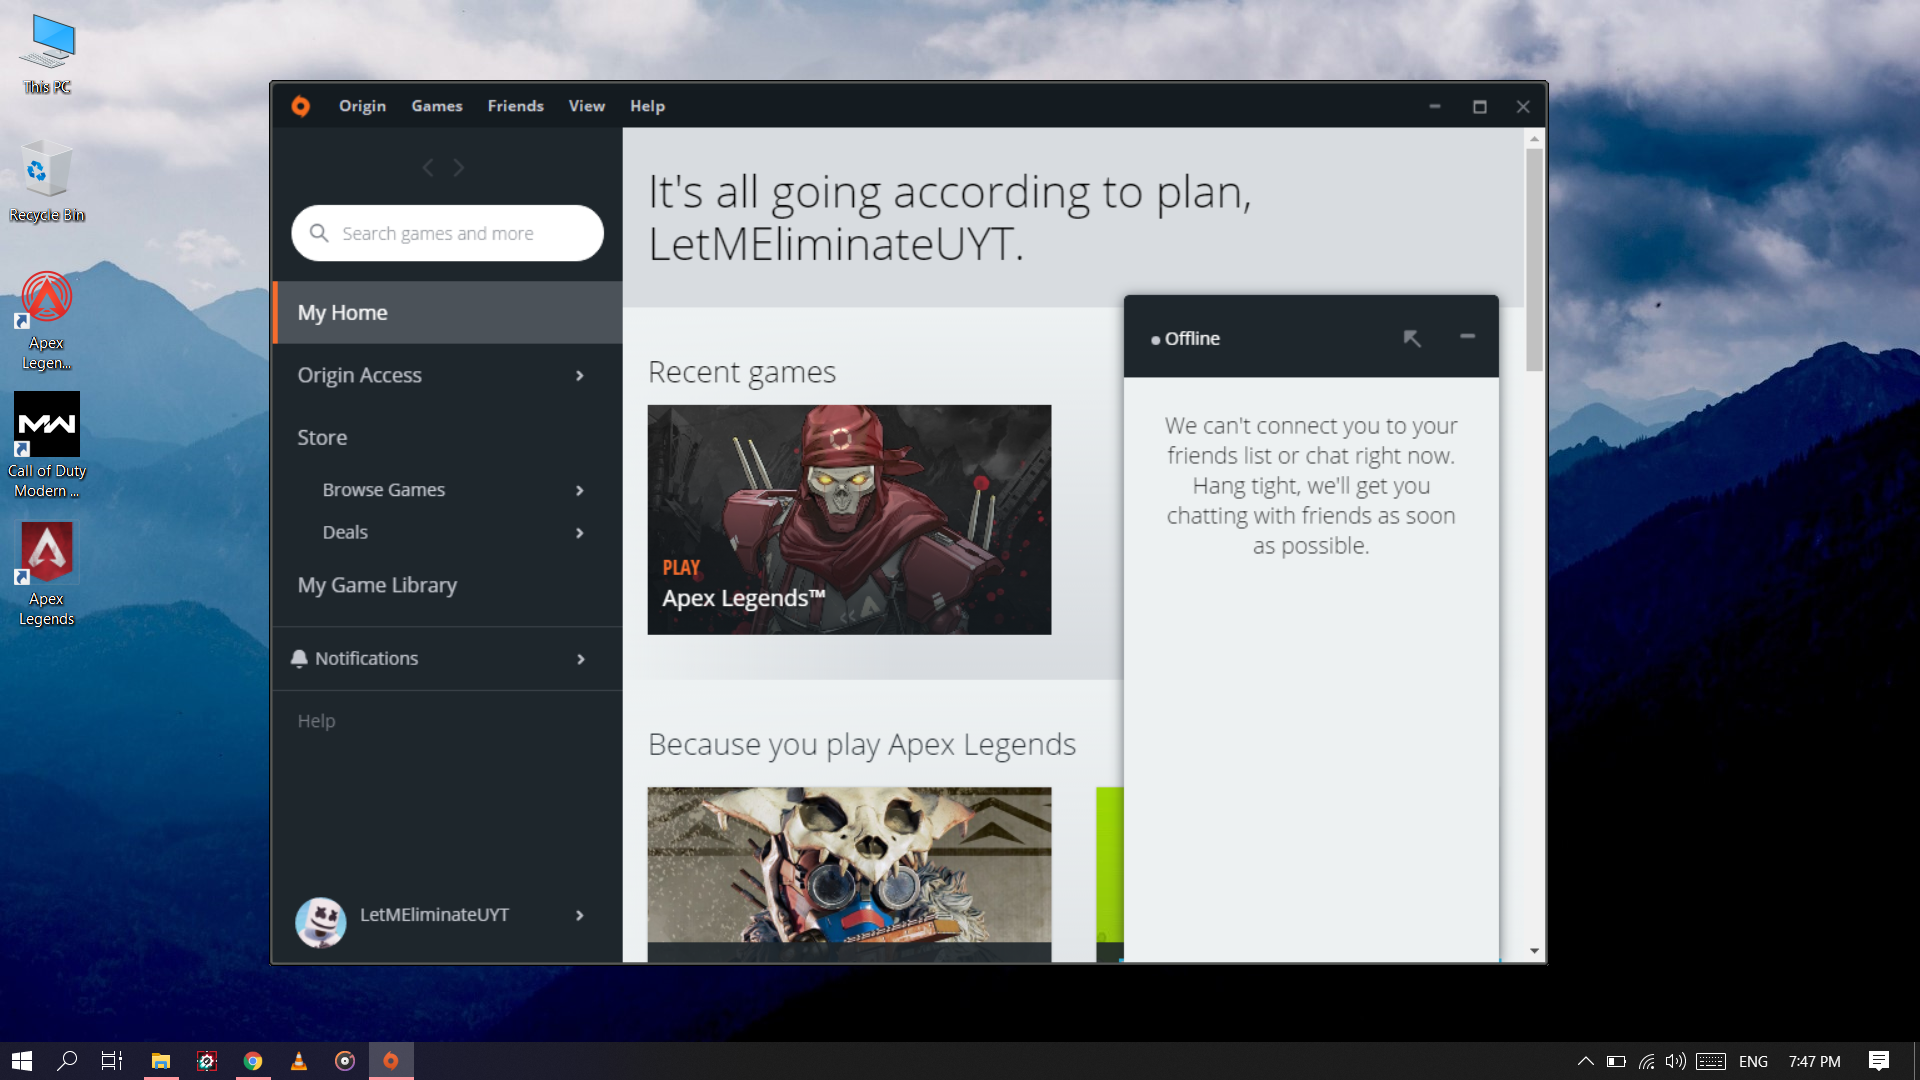Minimize the Offline friends panel
Viewport: 1920px width, 1080px height.
[1467, 336]
